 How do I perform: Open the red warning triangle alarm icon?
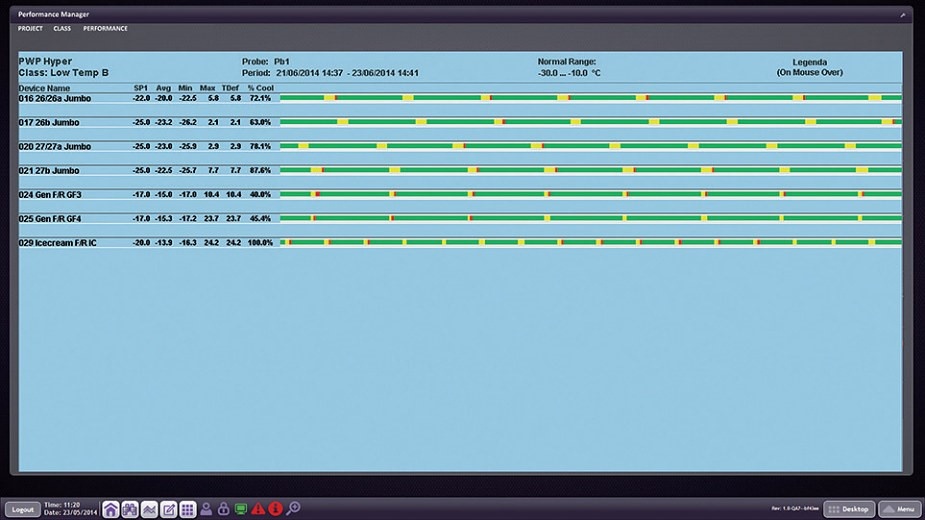tap(258, 509)
